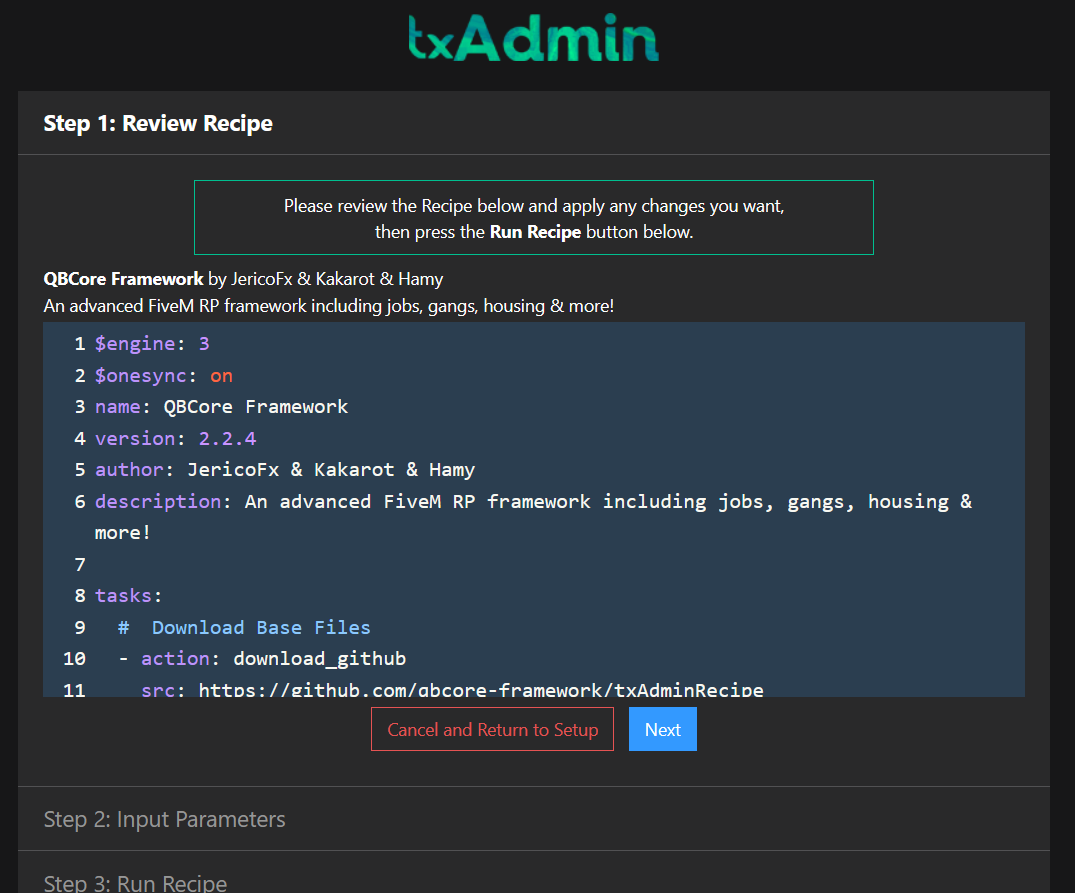Screen dimensions: 1075x893
Task: Click the 'Please review the Recipe' notice box
Action: tap(533, 217)
